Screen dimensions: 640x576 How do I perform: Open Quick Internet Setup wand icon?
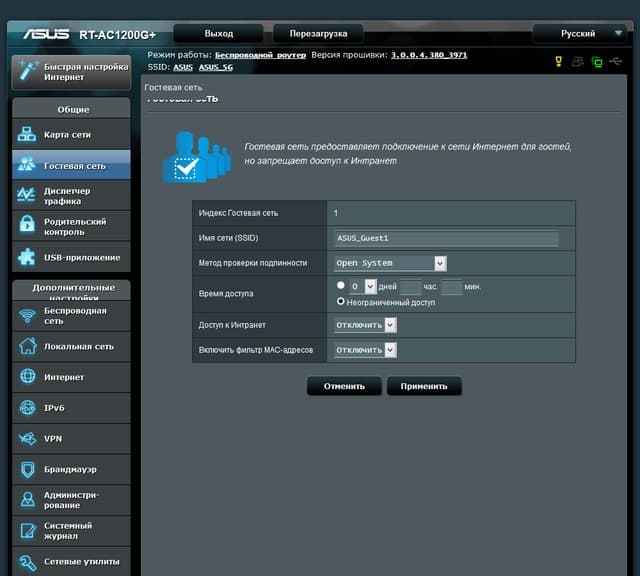click(x=28, y=71)
